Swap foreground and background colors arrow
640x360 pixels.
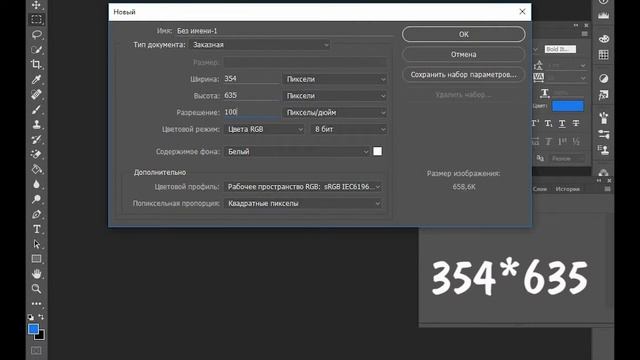pos(41,317)
